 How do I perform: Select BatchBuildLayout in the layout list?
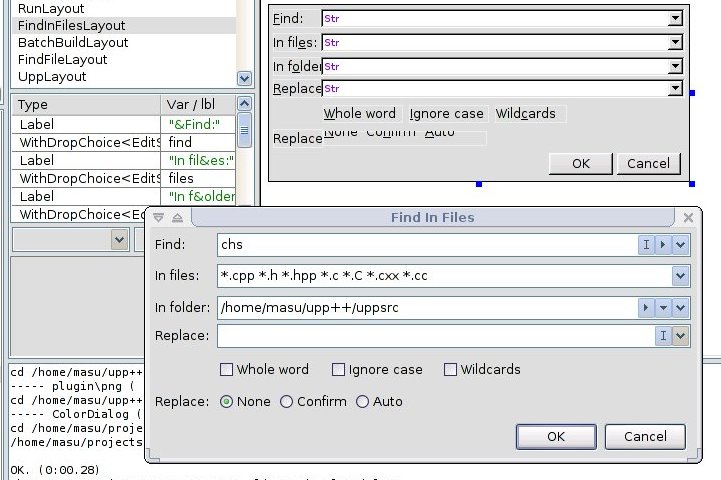(x=73, y=43)
